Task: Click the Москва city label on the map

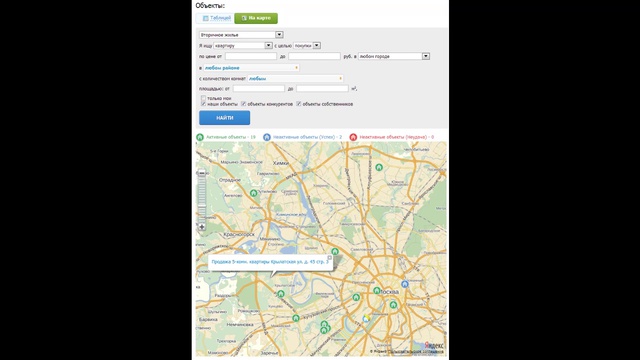Action: (x=389, y=292)
